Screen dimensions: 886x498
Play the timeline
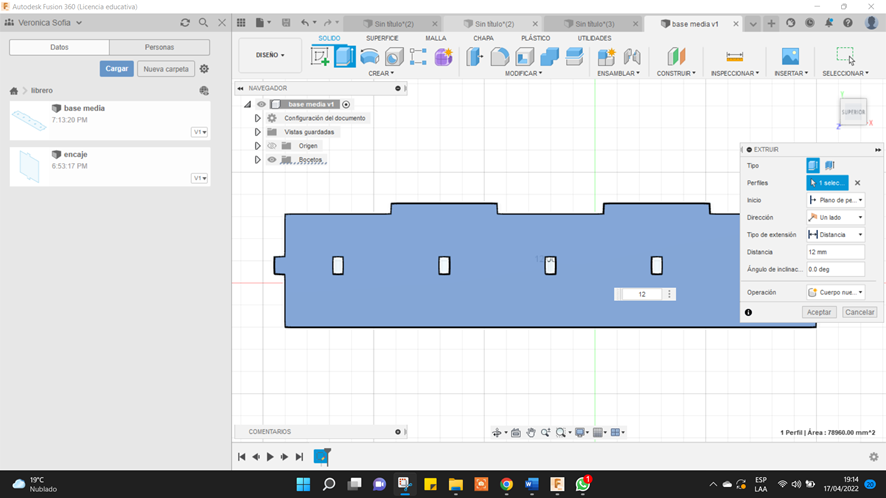point(270,457)
